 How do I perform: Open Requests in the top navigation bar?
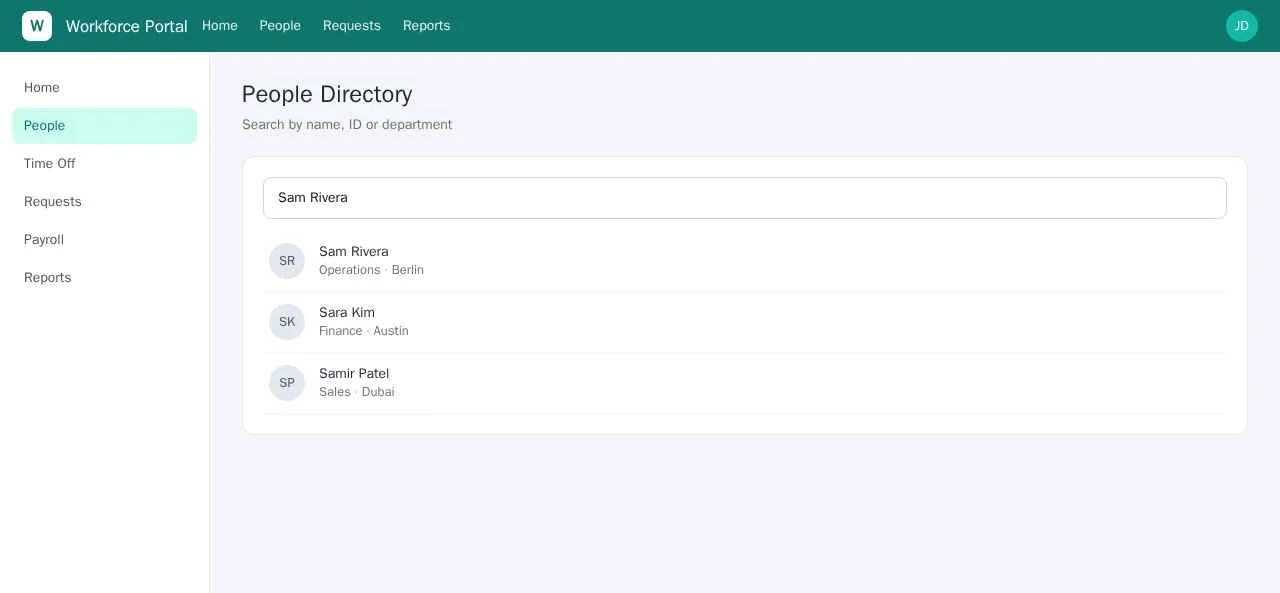(x=352, y=26)
